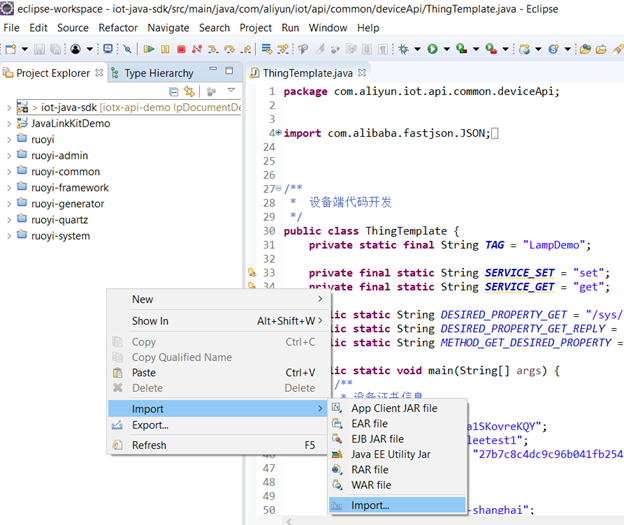Click the Drop to Frame icon
This screenshot has height=525, width=624.
click(x=267, y=49)
